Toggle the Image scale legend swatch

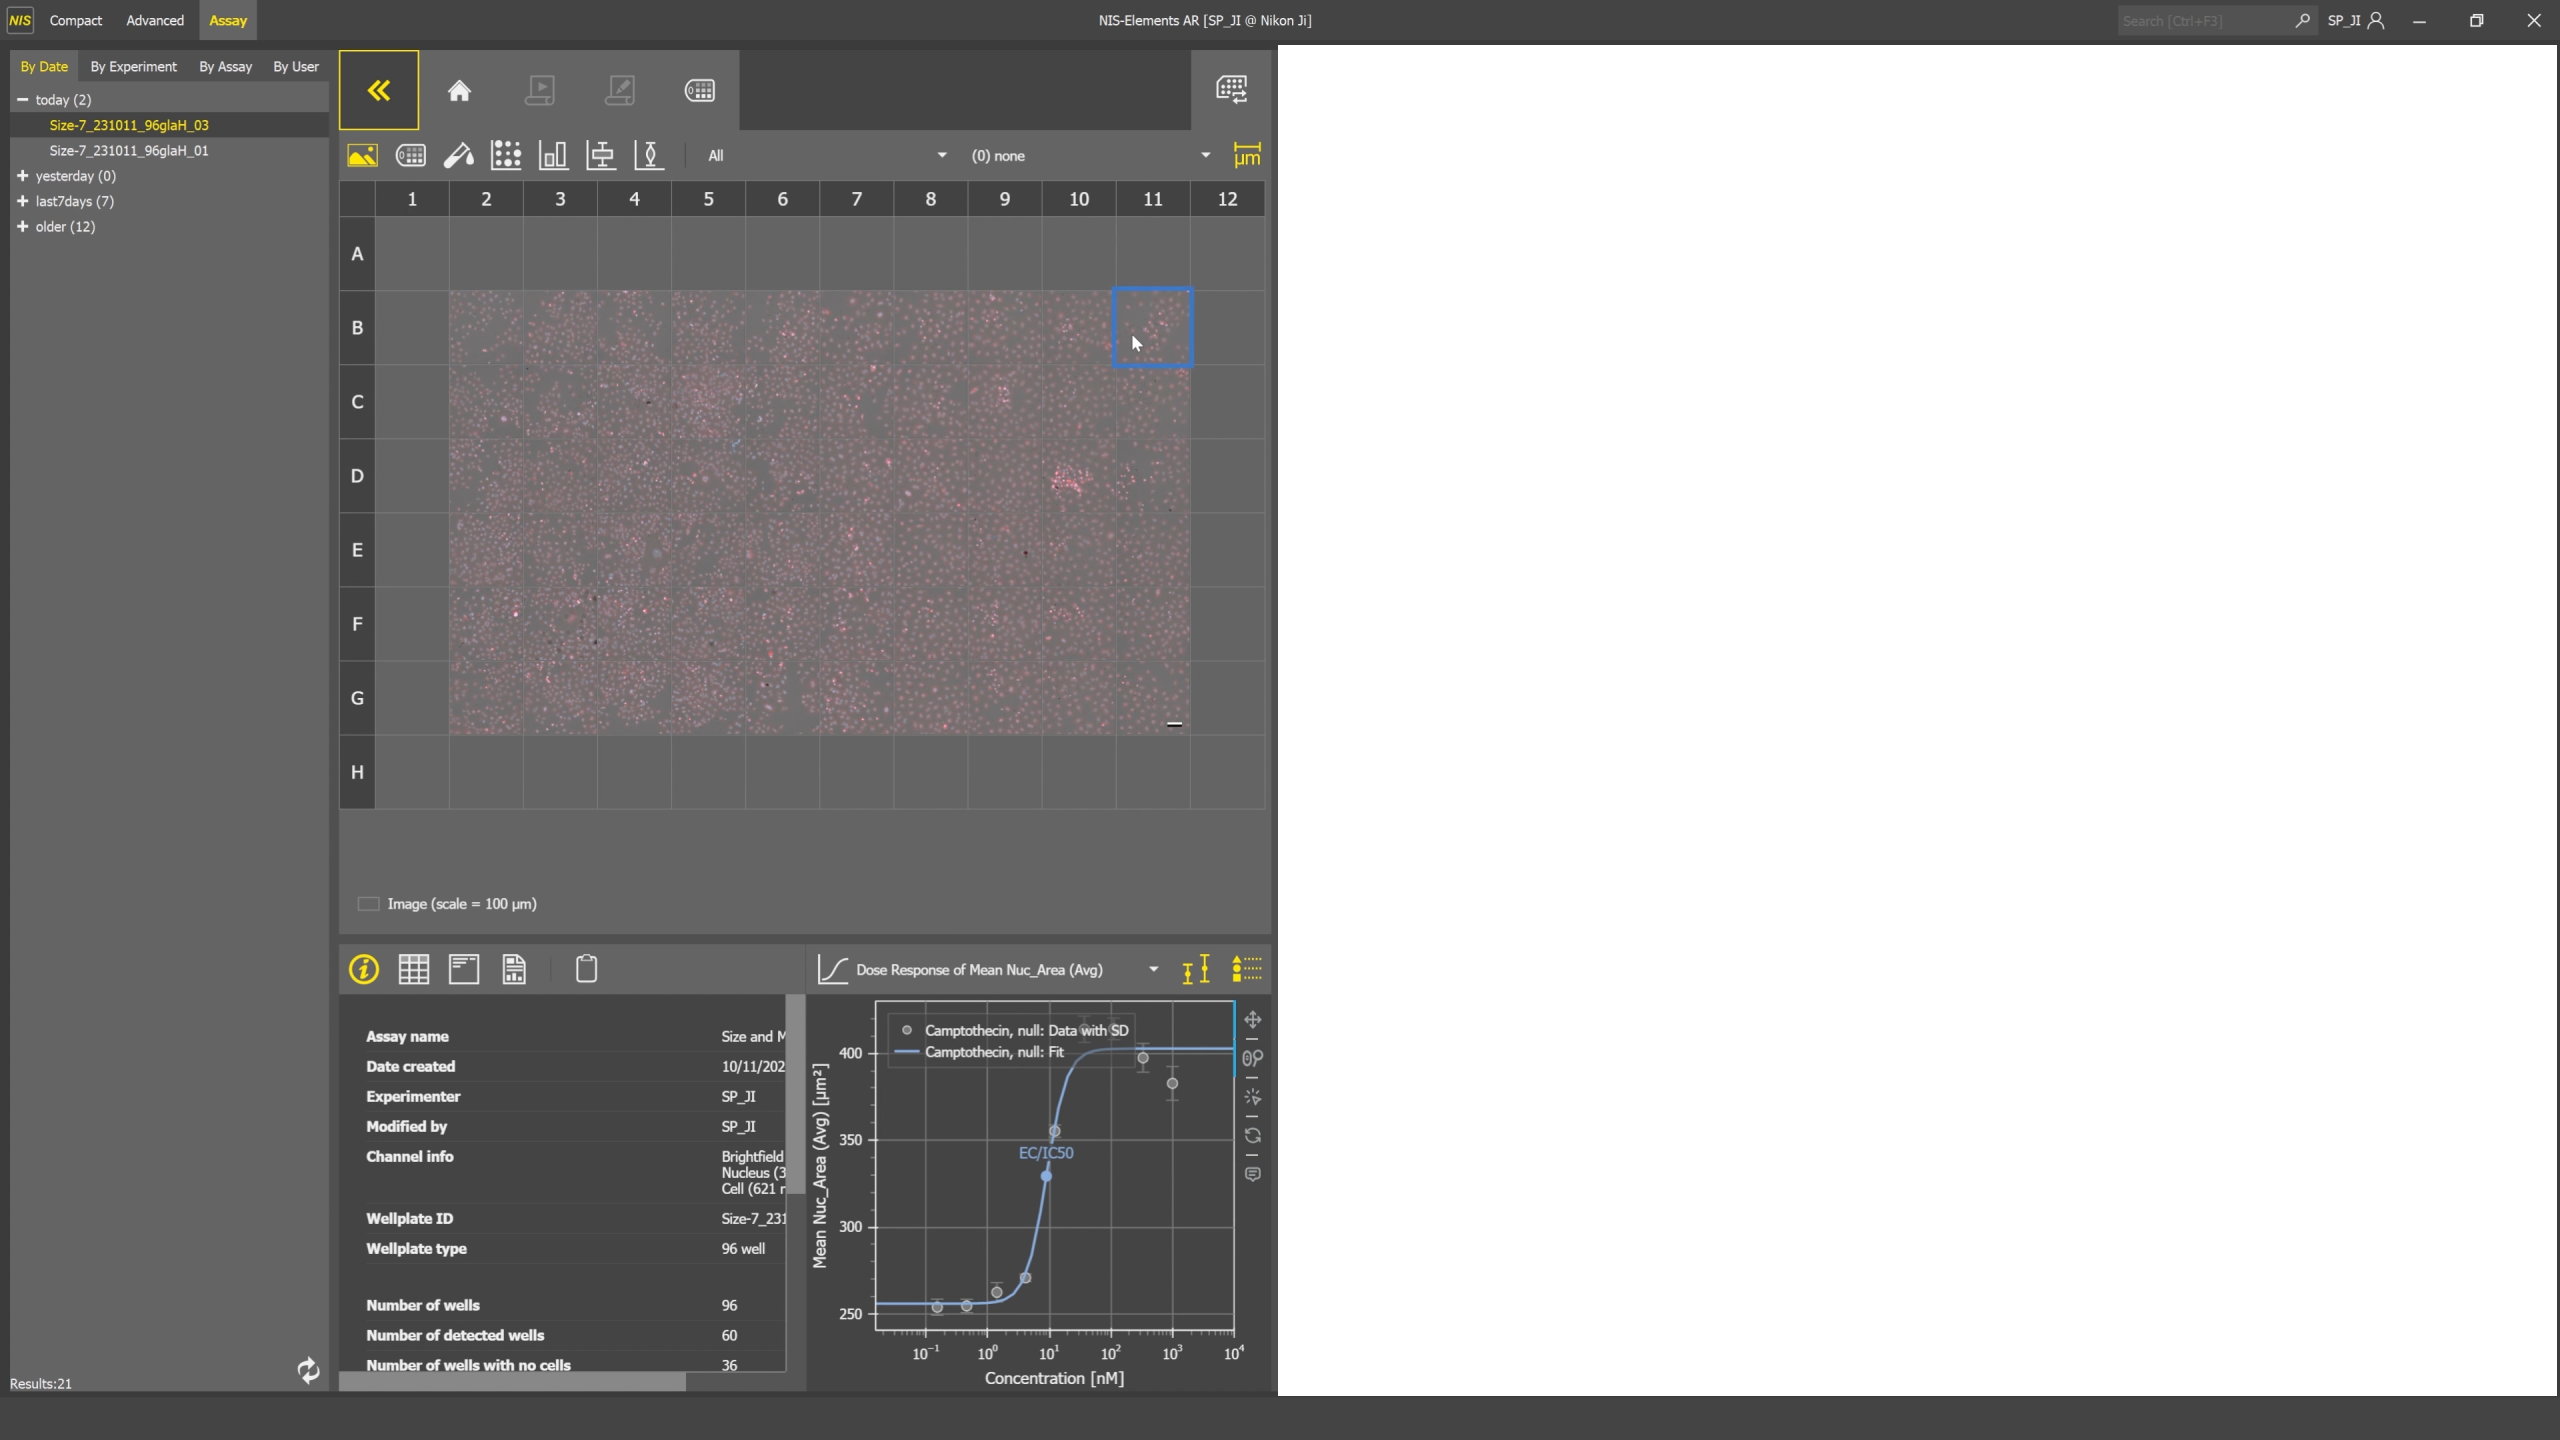(368, 904)
